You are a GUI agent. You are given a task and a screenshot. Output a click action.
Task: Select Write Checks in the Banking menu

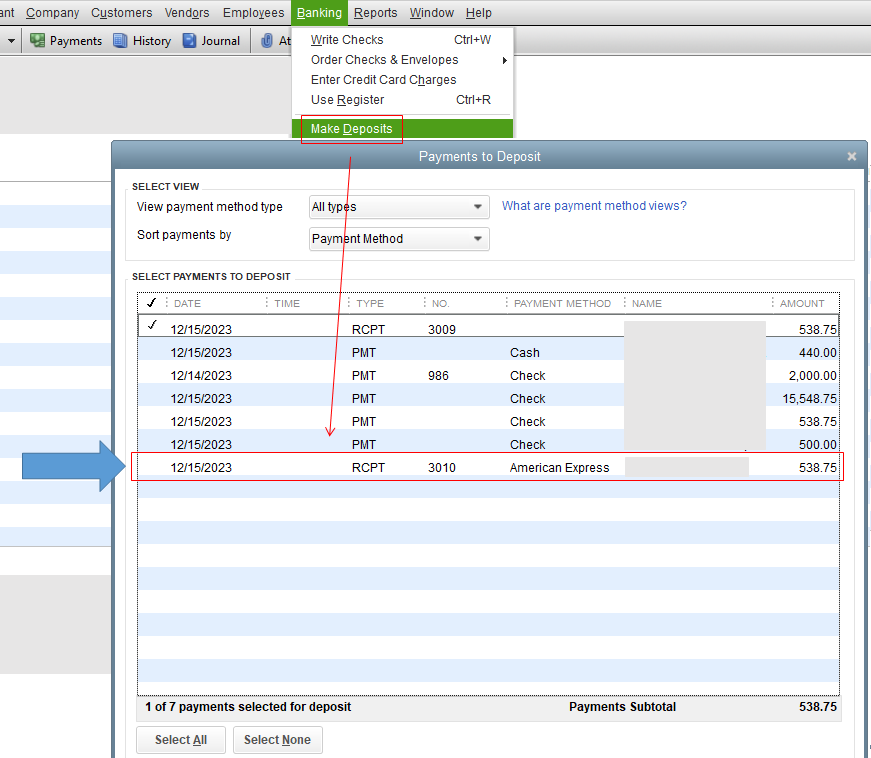pyautogui.click(x=347, y=40)
